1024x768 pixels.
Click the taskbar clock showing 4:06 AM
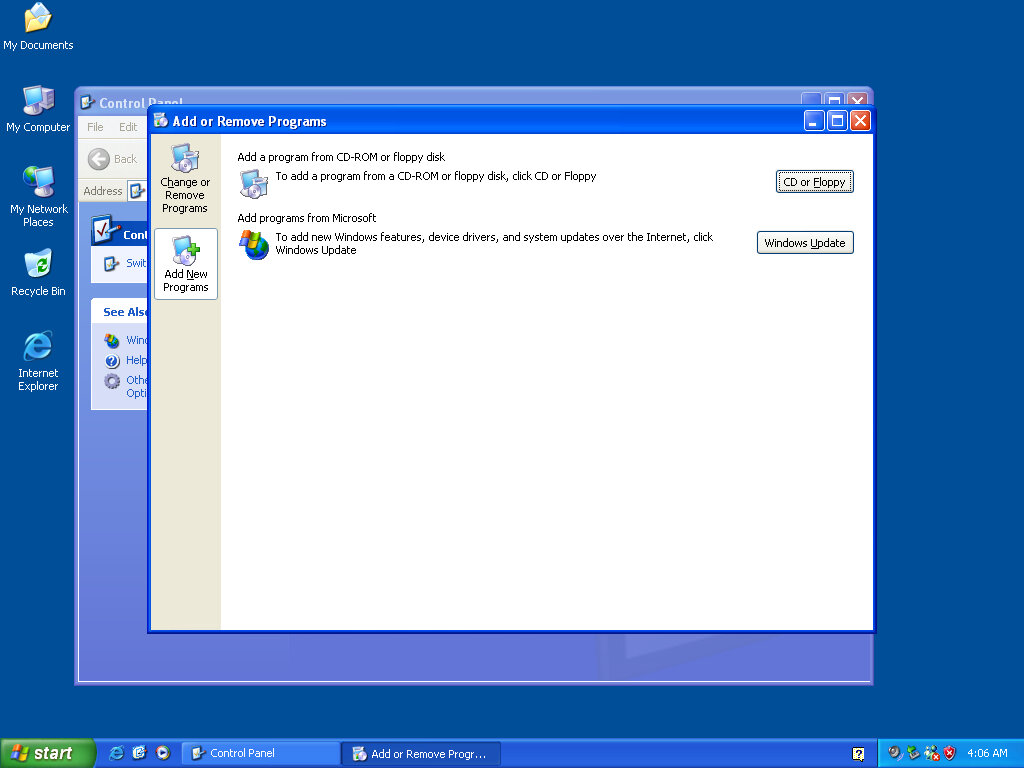(987, 753)
